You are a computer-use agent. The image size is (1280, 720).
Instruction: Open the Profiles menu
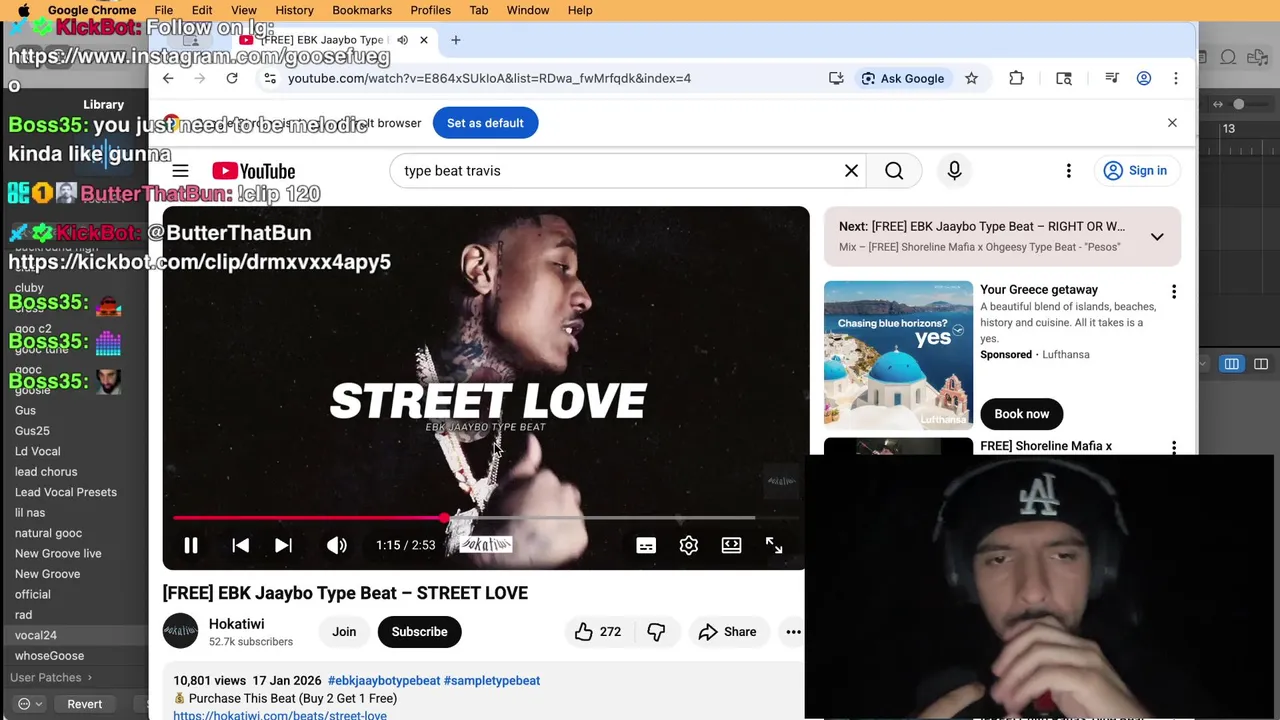point(431,10)
